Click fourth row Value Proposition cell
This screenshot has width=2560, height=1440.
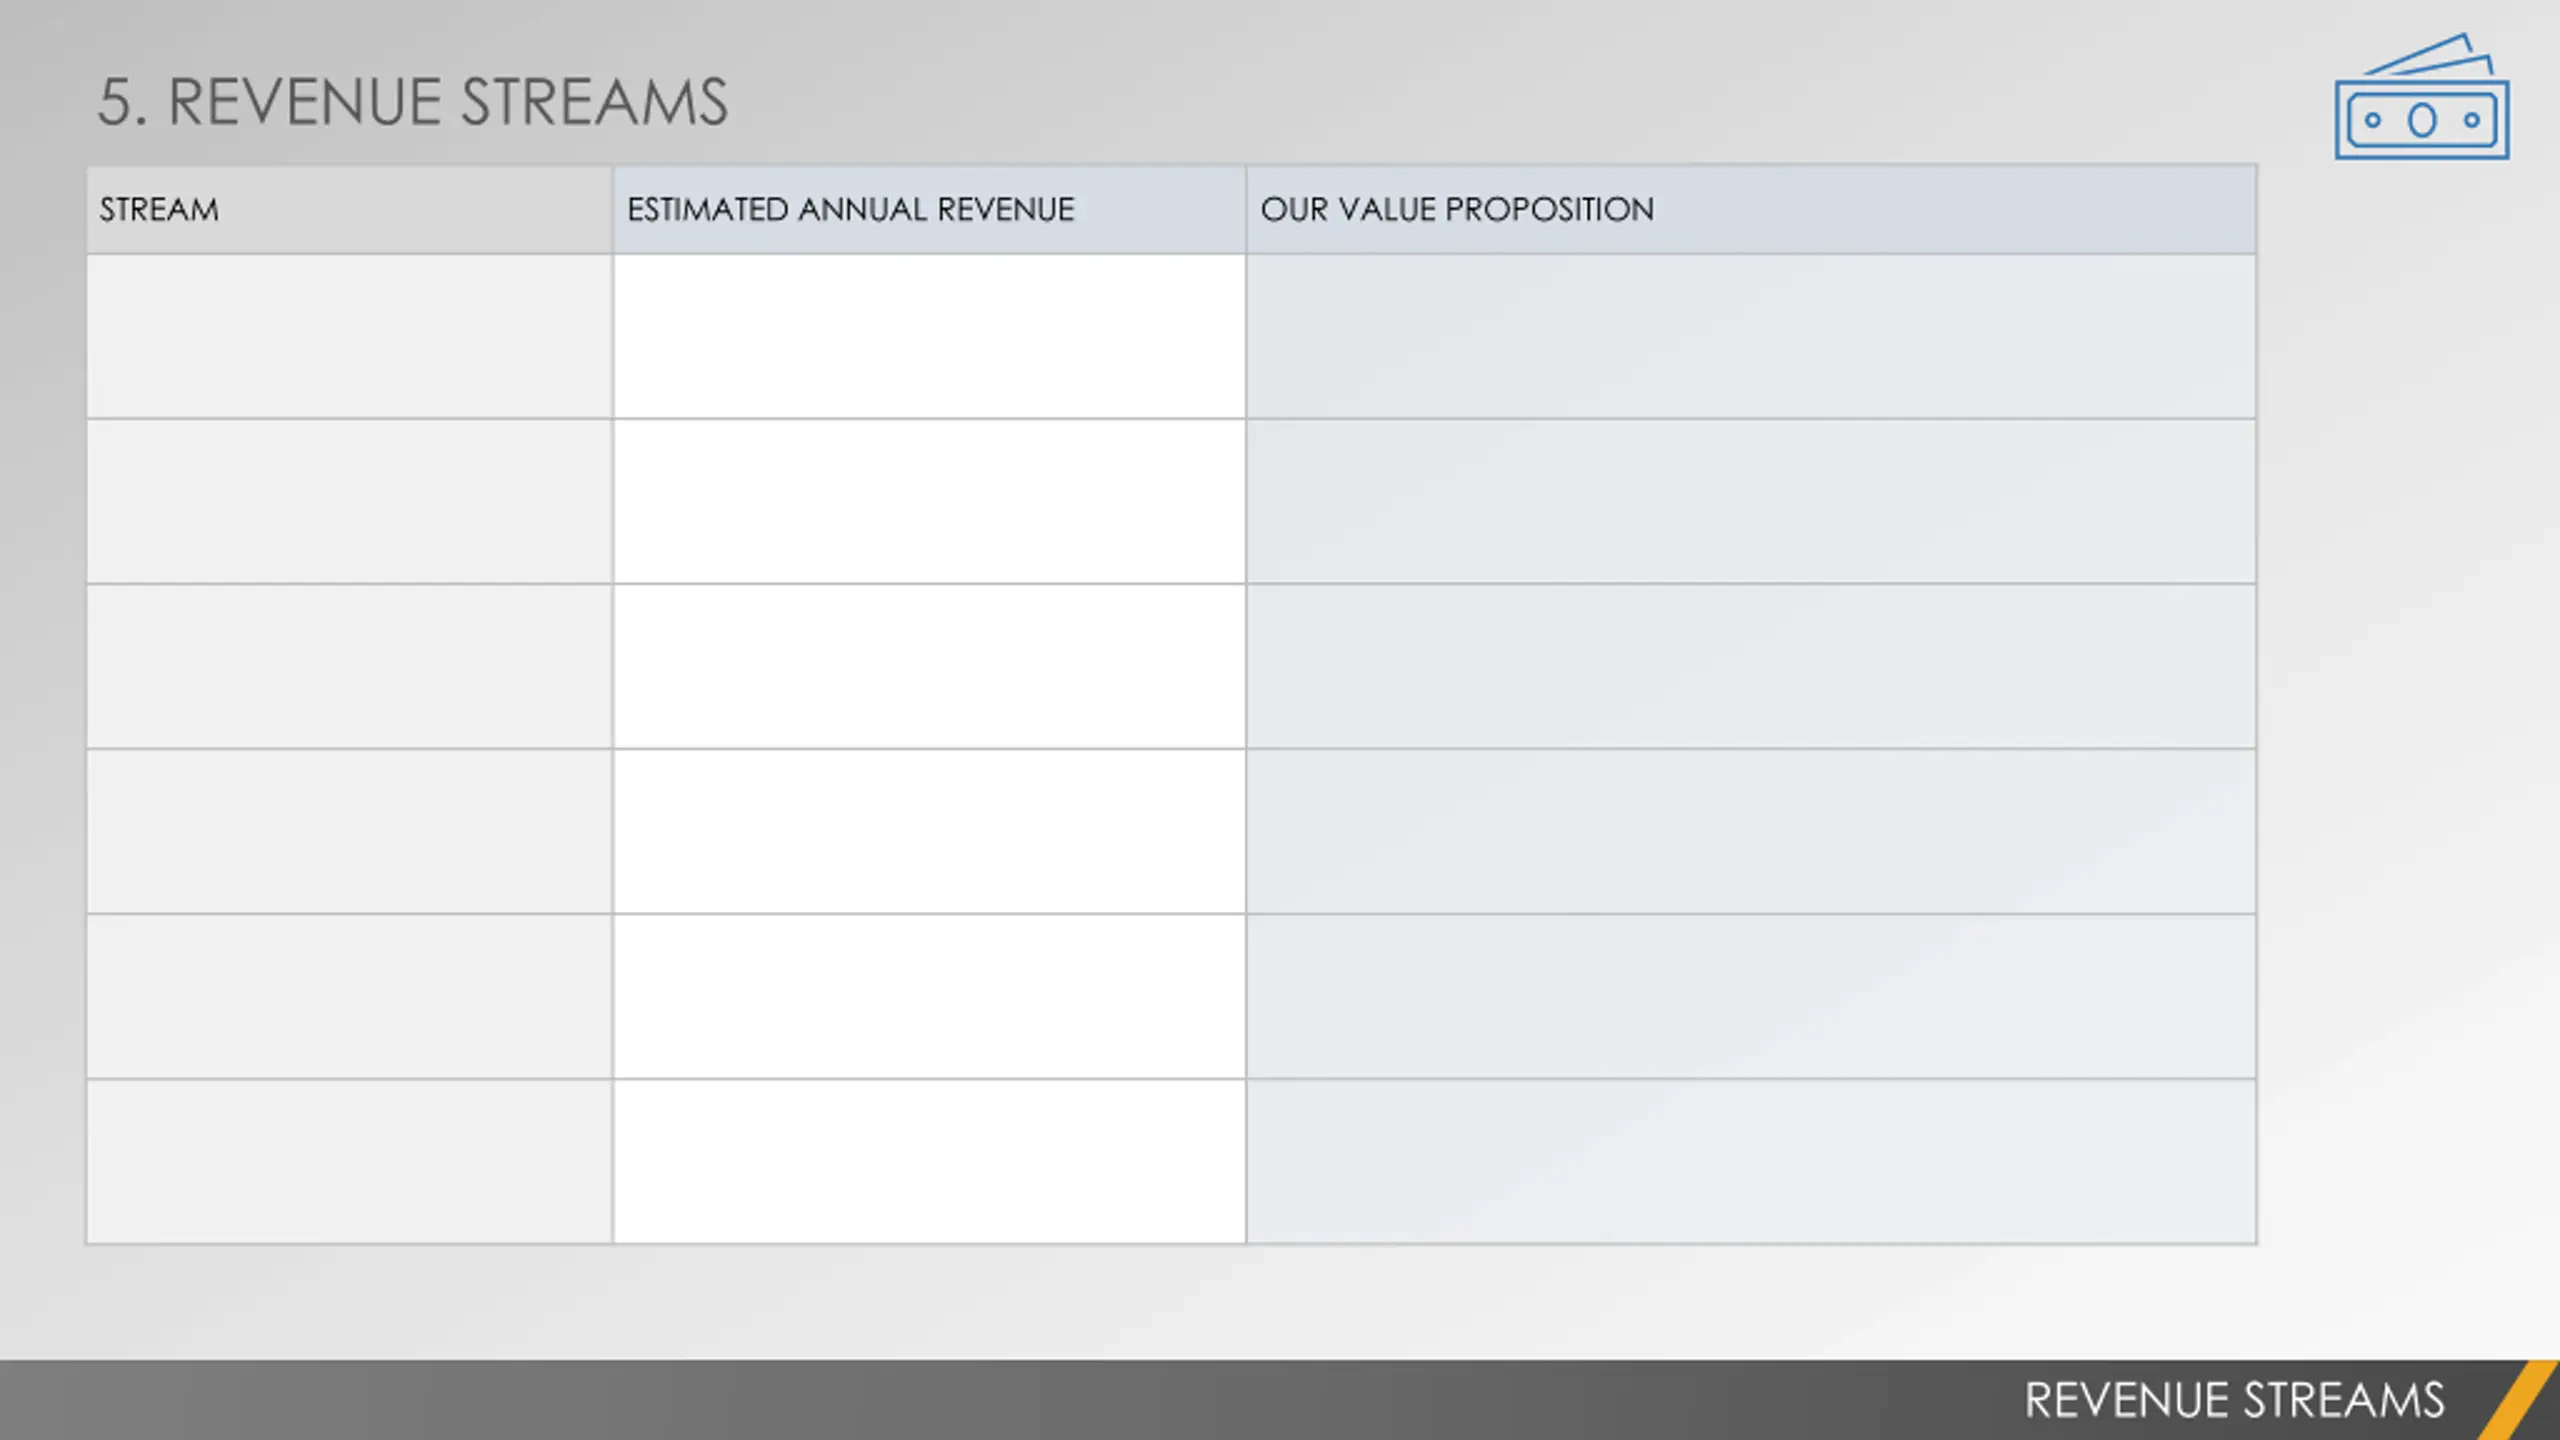(1751, 831)
